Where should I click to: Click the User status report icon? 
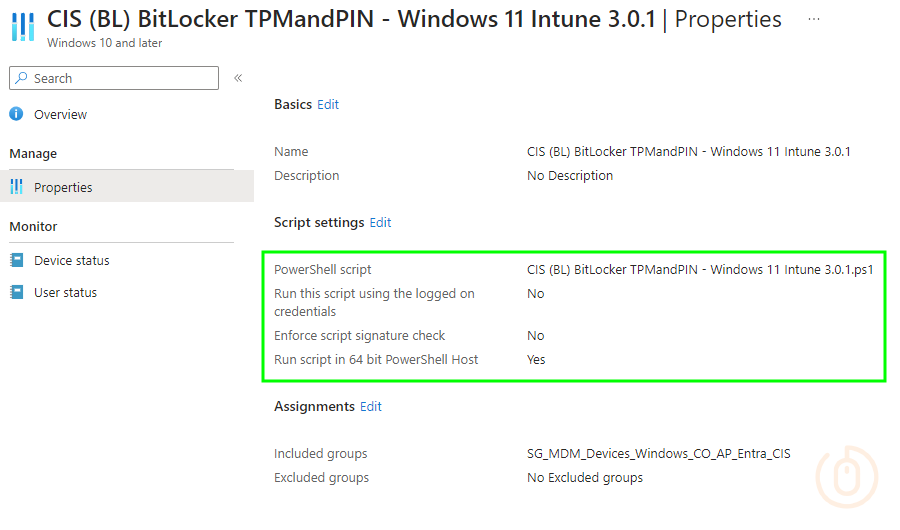point(16,293)
